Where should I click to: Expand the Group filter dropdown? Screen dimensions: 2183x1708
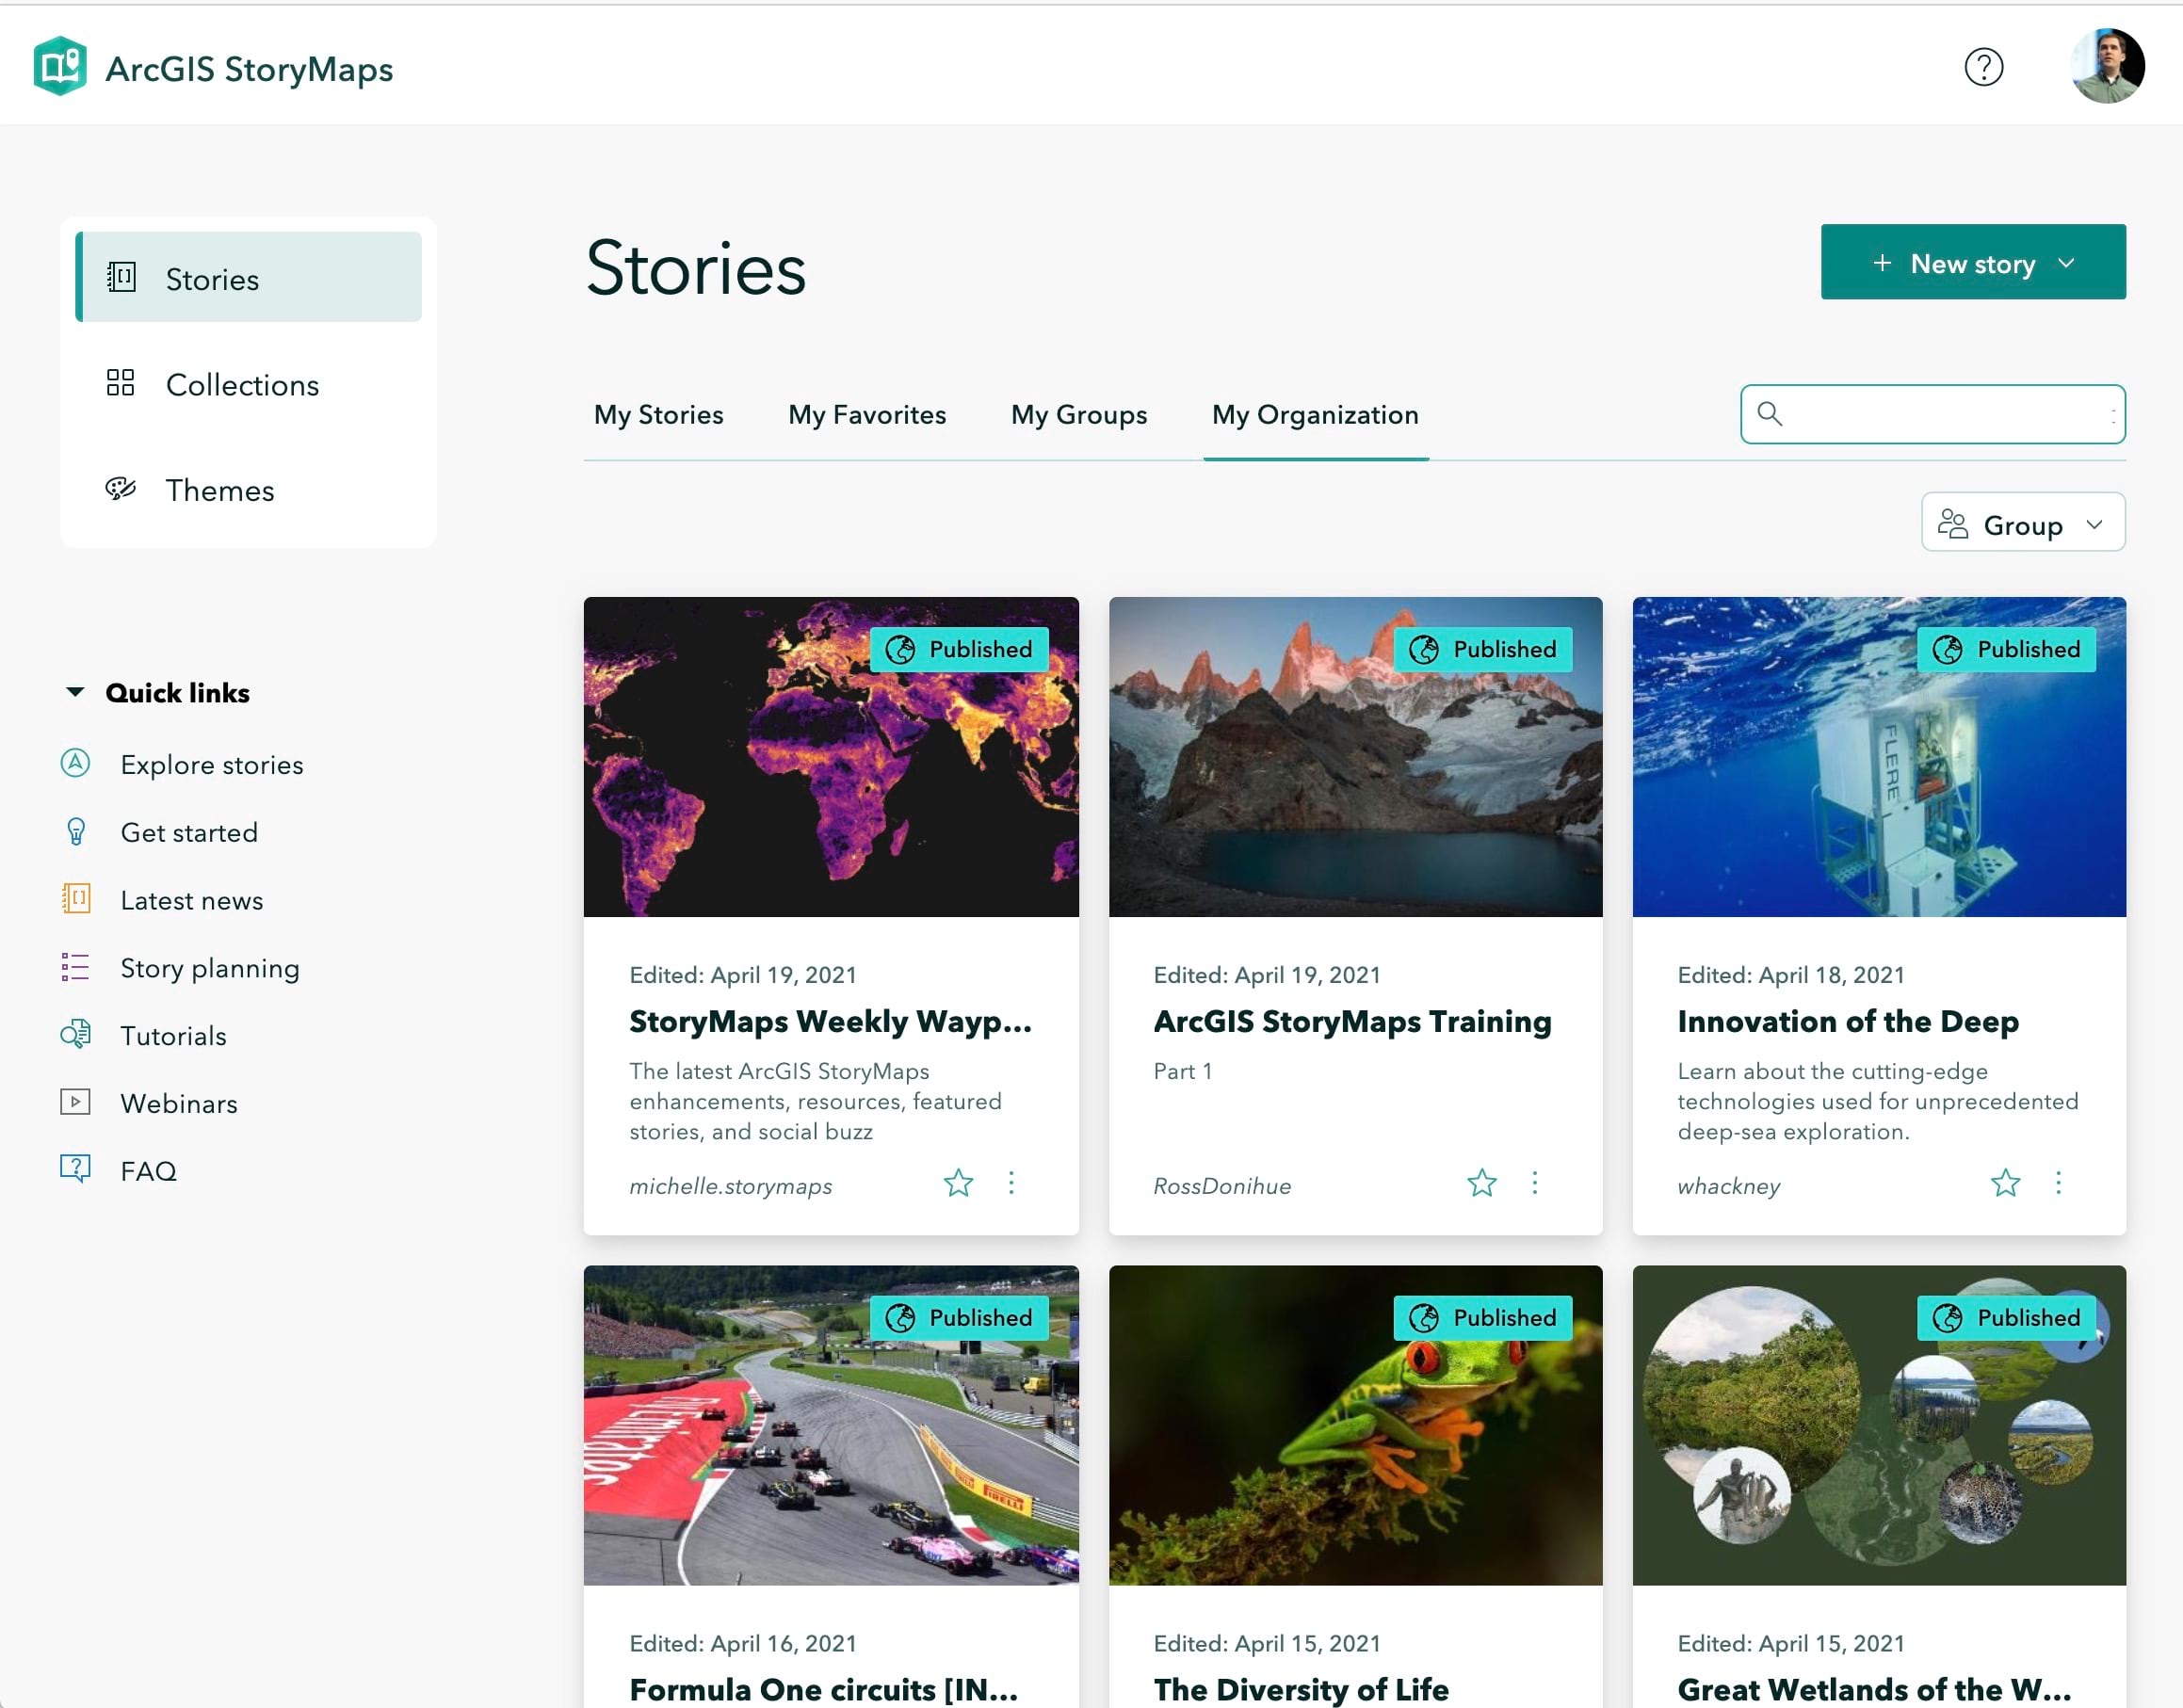[x=2022, y=523]
